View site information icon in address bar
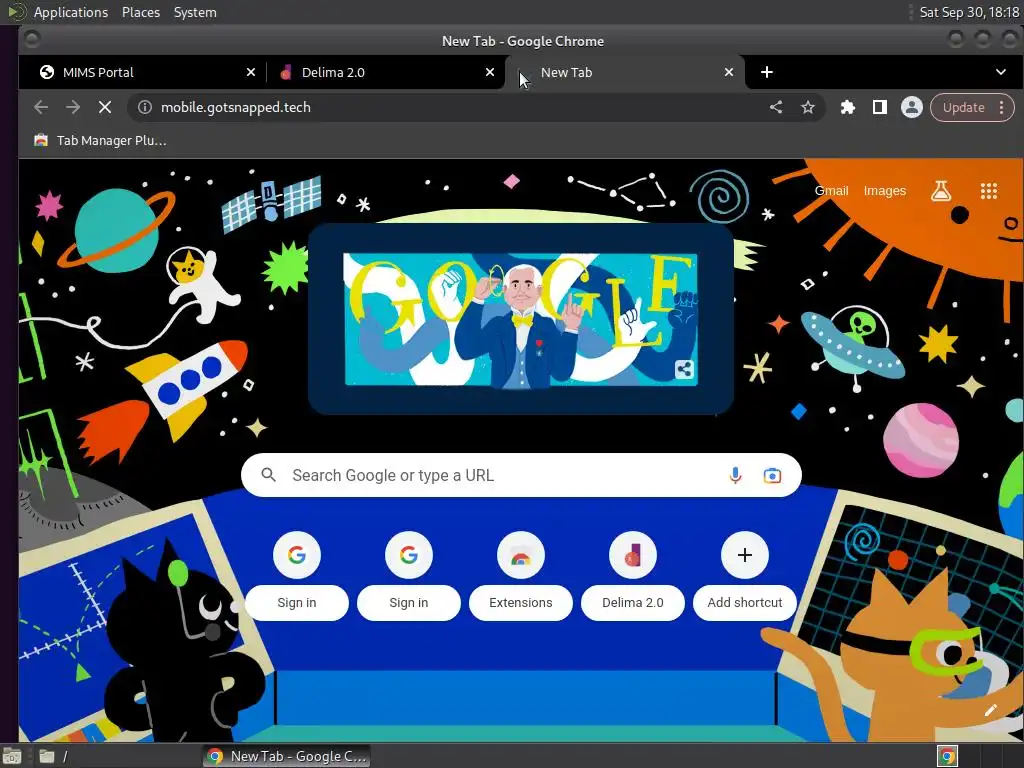This screenshot has height=768, width=1024. coord(145,107)
